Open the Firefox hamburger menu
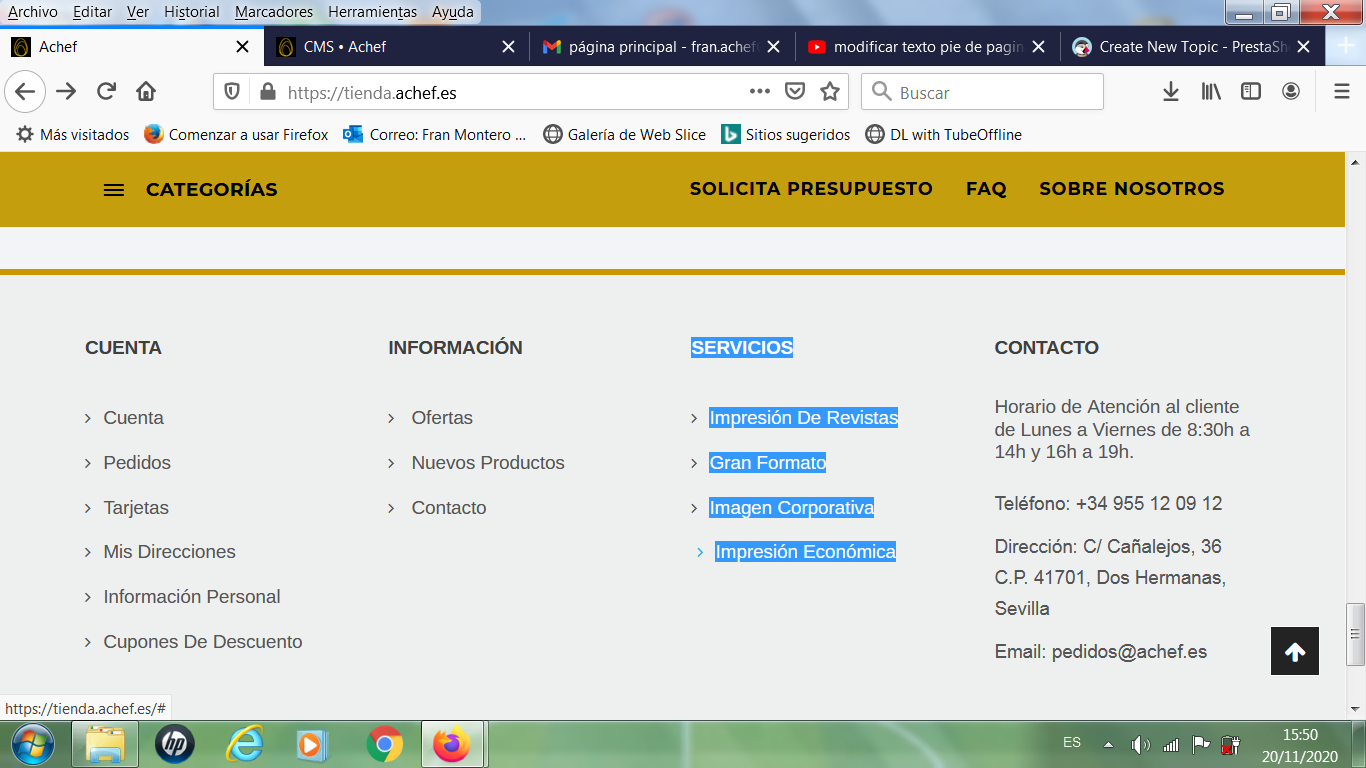Screen dimensions: 1366x768 (x=1342, y=92)
